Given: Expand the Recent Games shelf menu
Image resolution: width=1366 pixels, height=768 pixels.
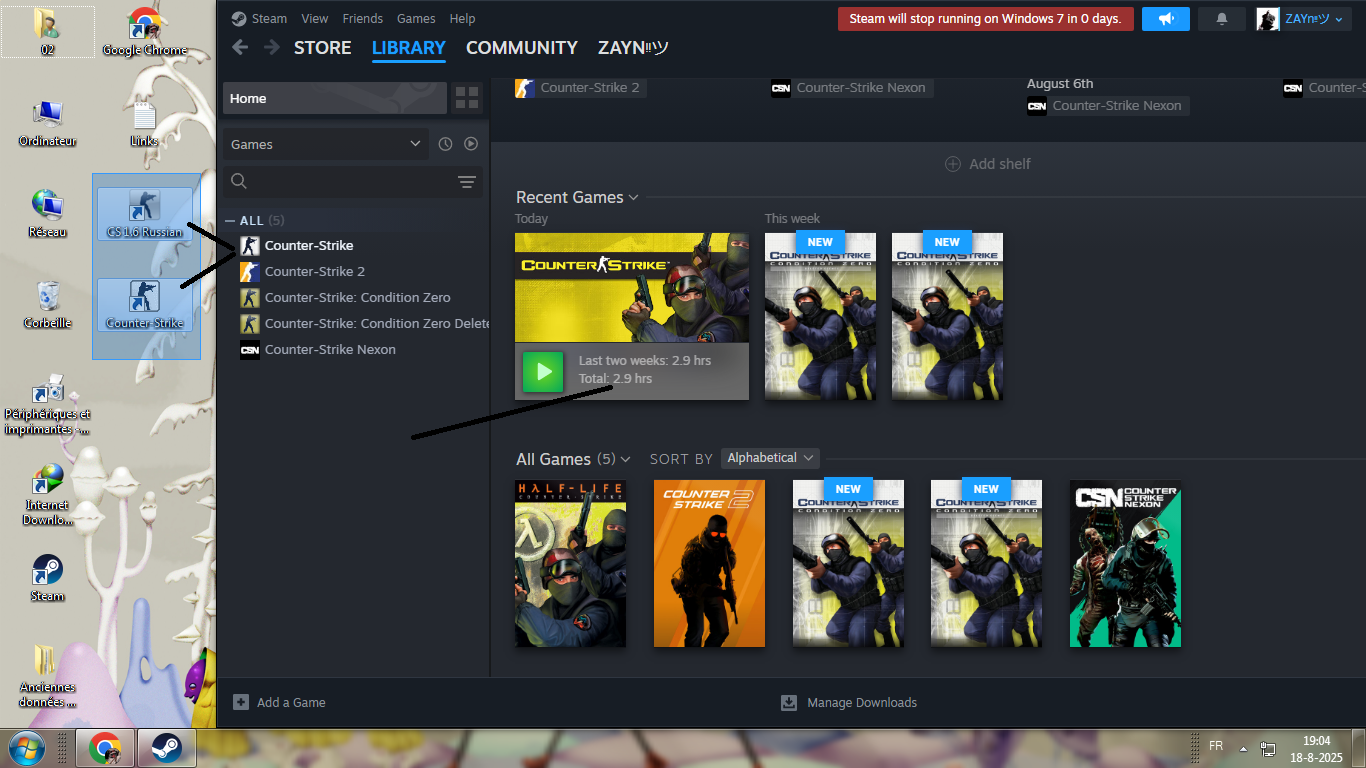Looking at the screenshot, I should click(x=633, y=198).
